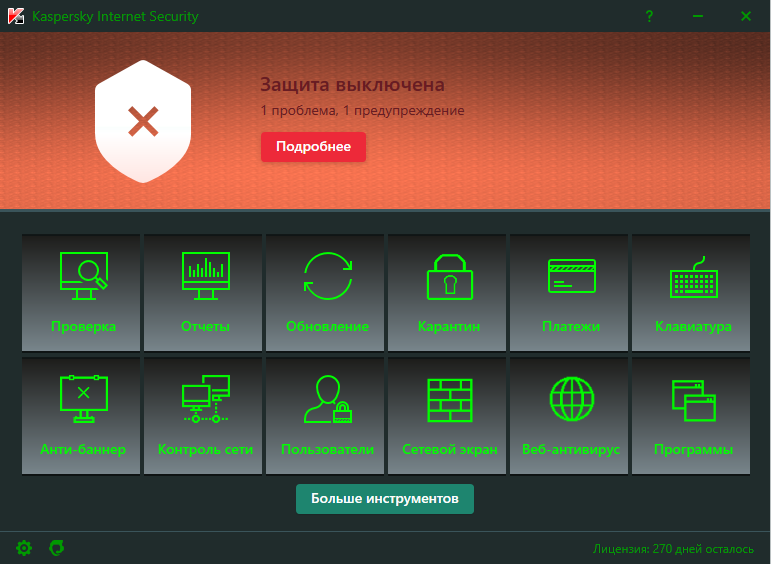This screenshot has width=771, height=564.
Task: Minimize the Kaspersky window
Action: [x=698, y=16]
